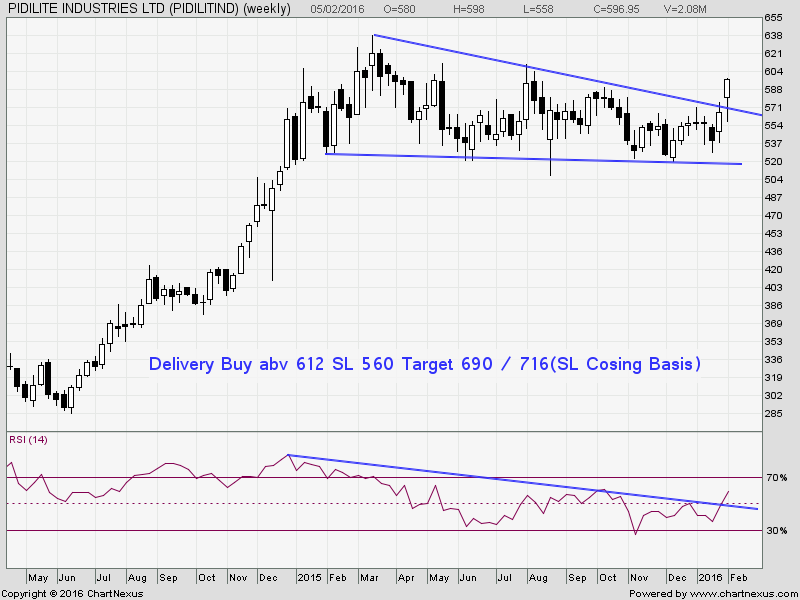The width and height of the screenshot is (800, 600).
Task: Click the RSI (14) indicator label
Action: (28, 440)
